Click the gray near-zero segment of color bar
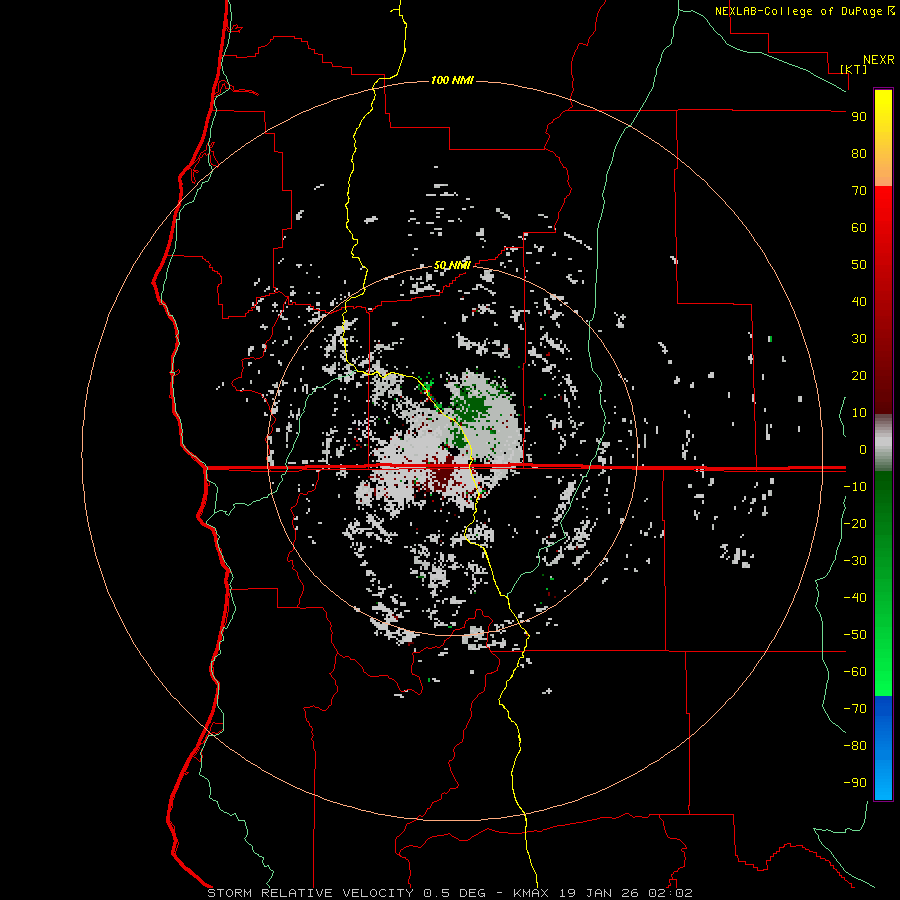This screenshot has width=900, height=900. tap(883, 443)
